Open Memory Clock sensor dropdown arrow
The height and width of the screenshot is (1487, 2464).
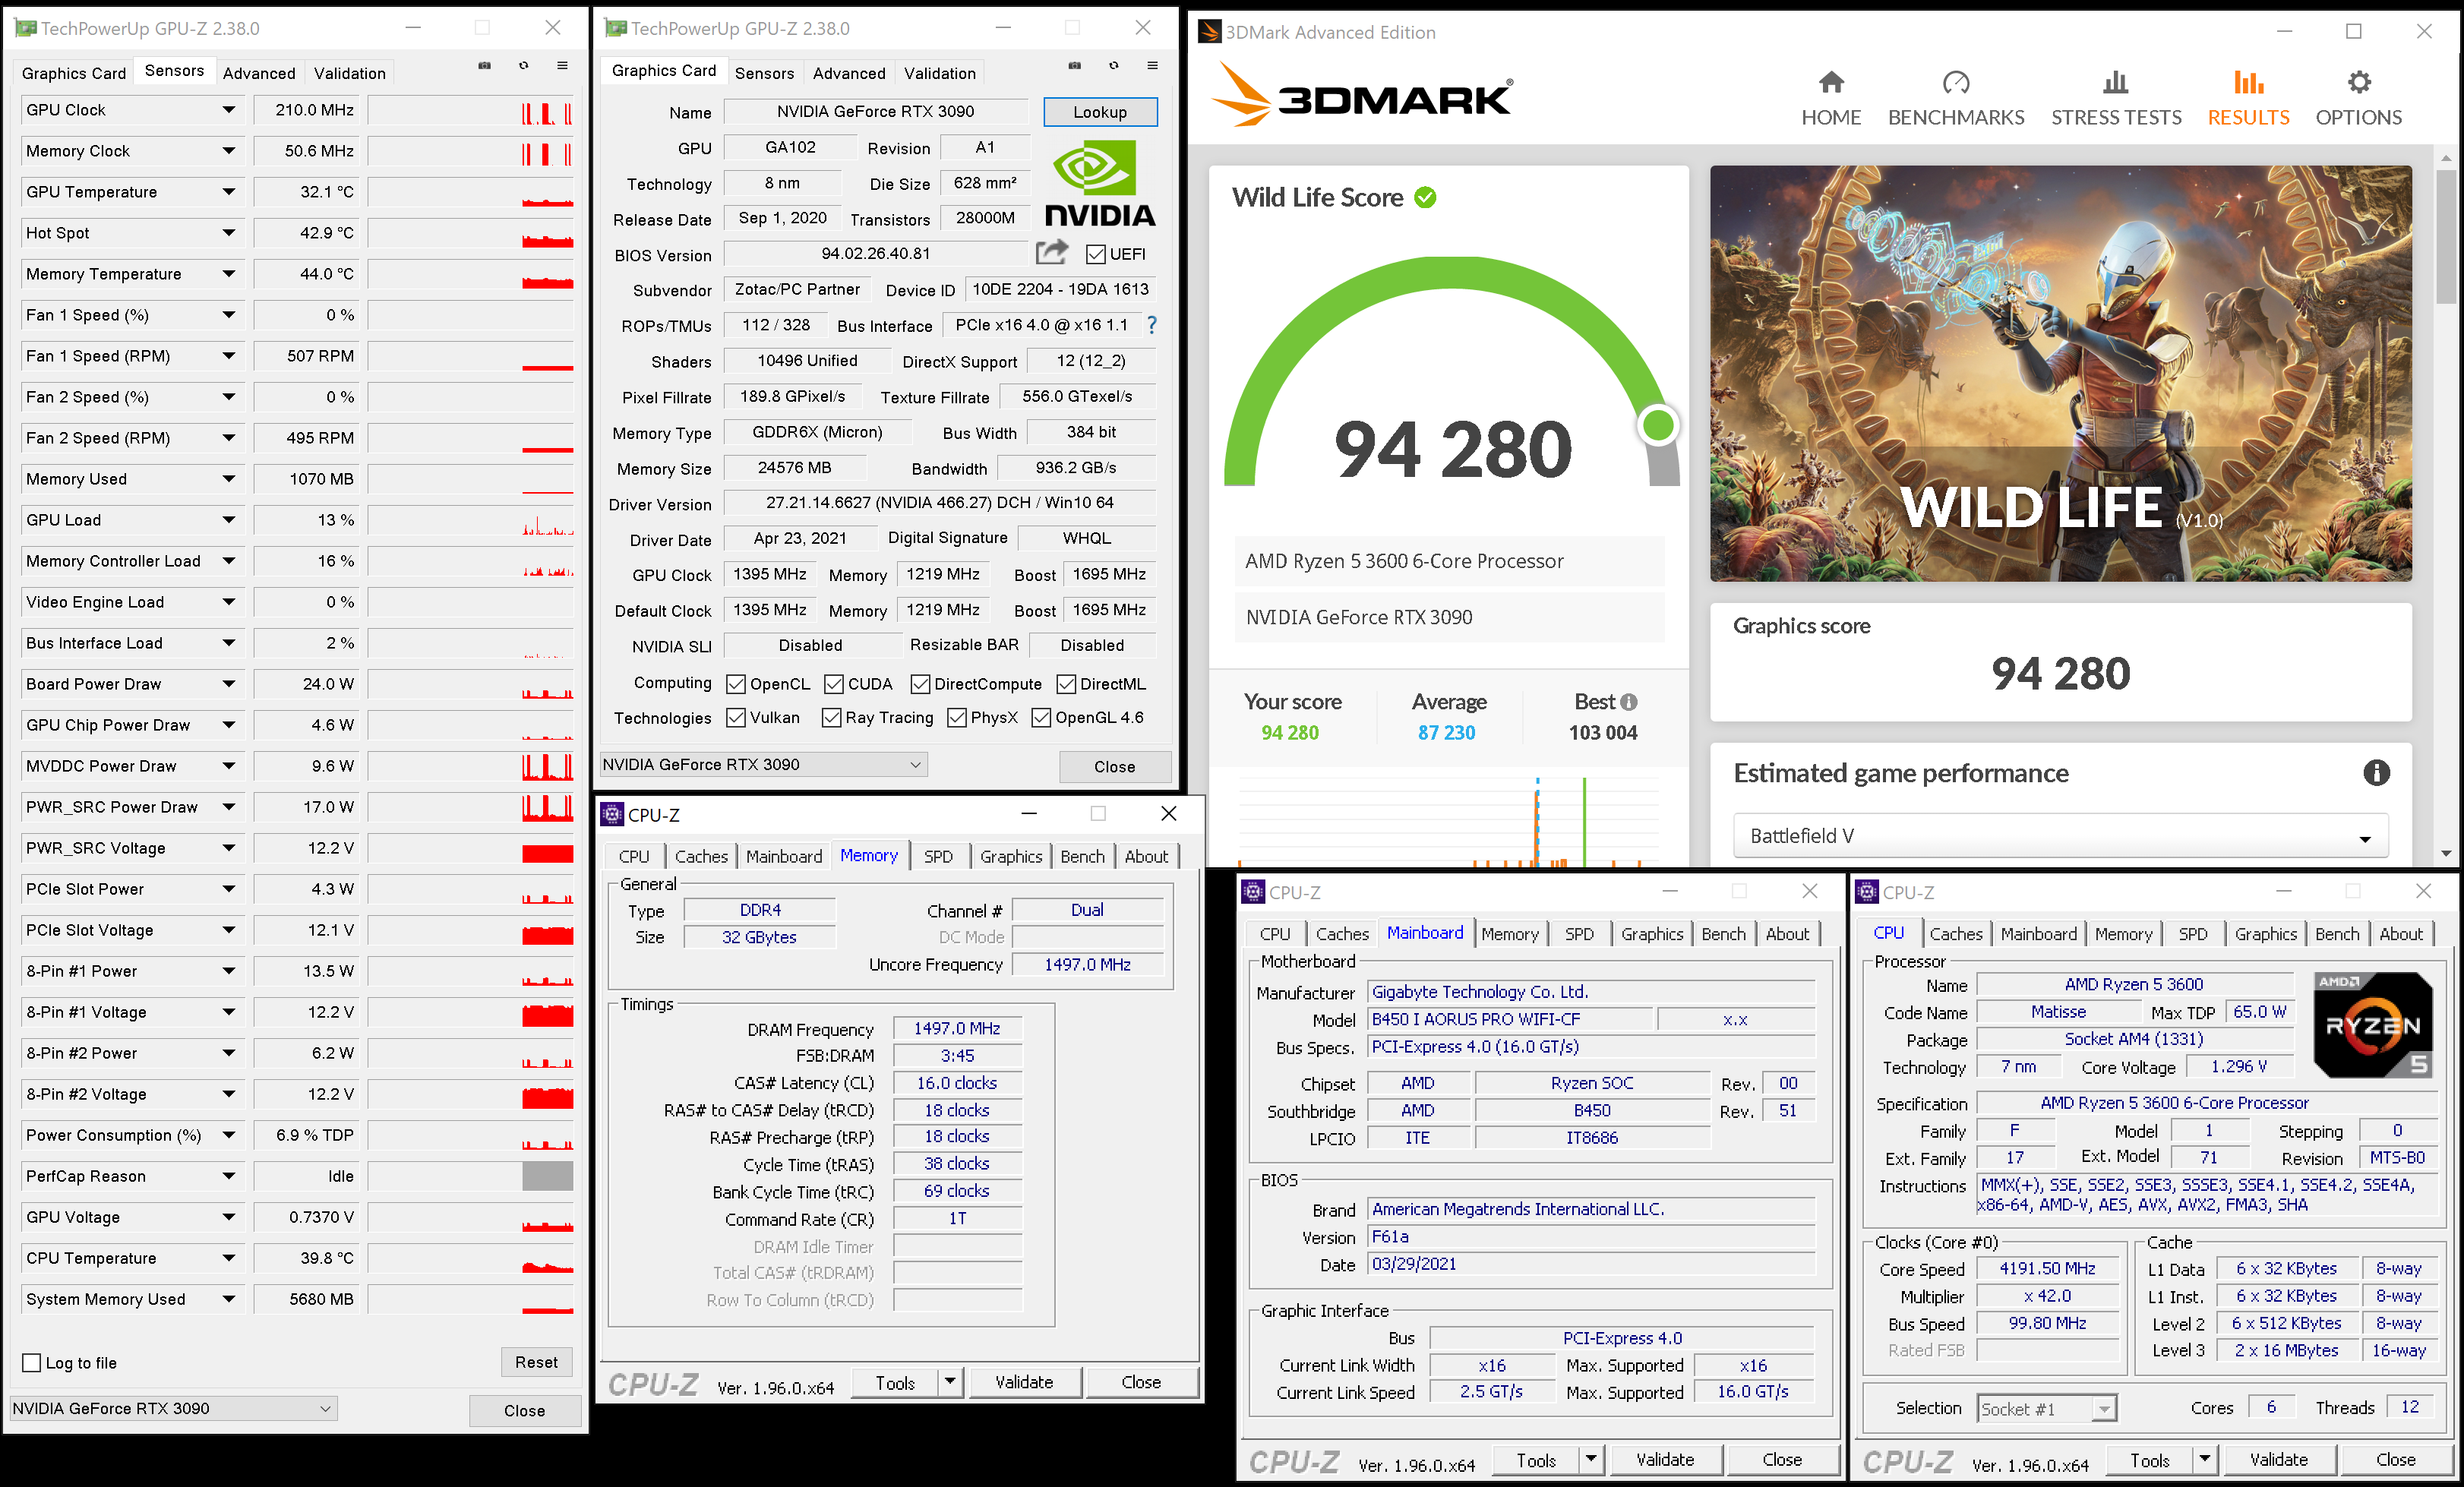[x=229, y=151]
